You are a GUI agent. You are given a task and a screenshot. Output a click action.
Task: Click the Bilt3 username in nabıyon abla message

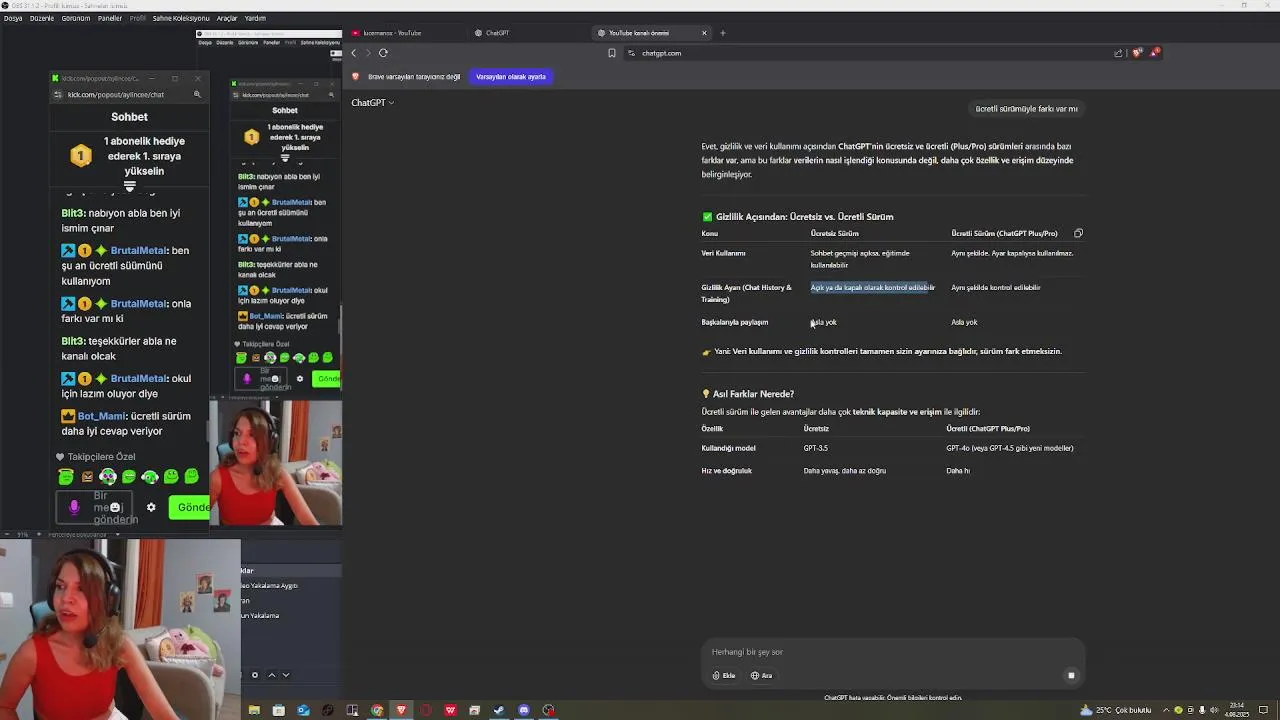pos(72,213)
